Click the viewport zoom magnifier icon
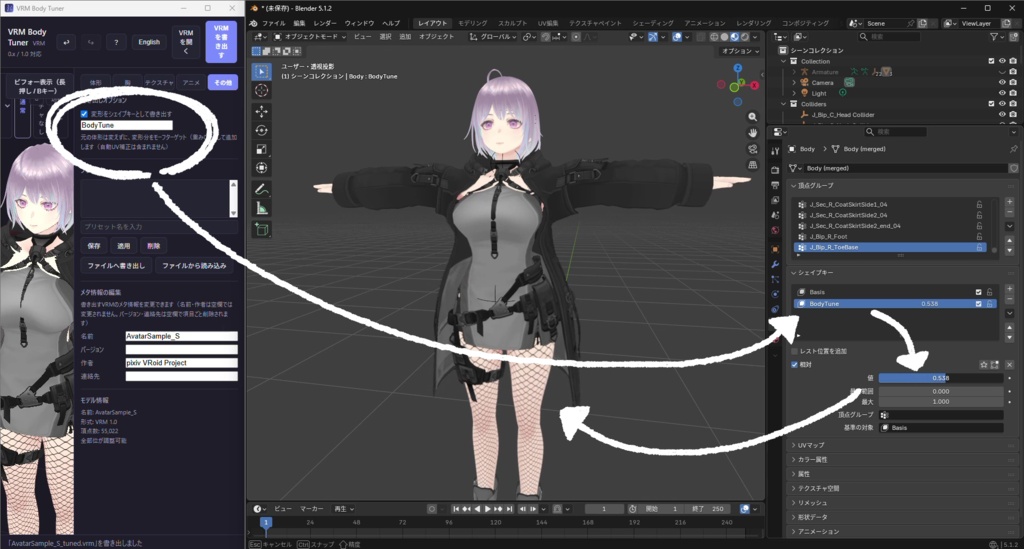This screenshot has width=1024, height=549. 752,117
